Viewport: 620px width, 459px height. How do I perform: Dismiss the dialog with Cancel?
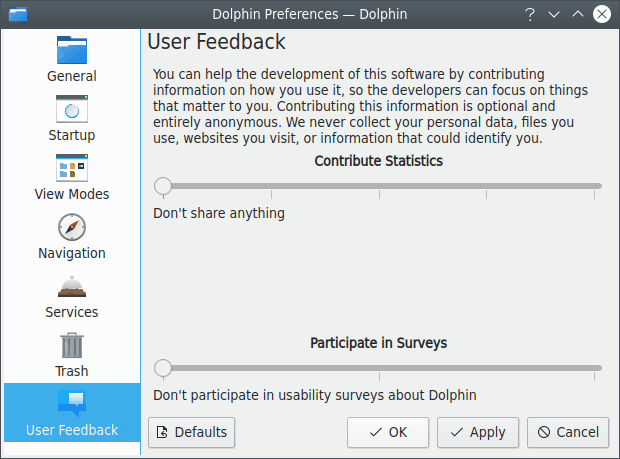(567, 432)
